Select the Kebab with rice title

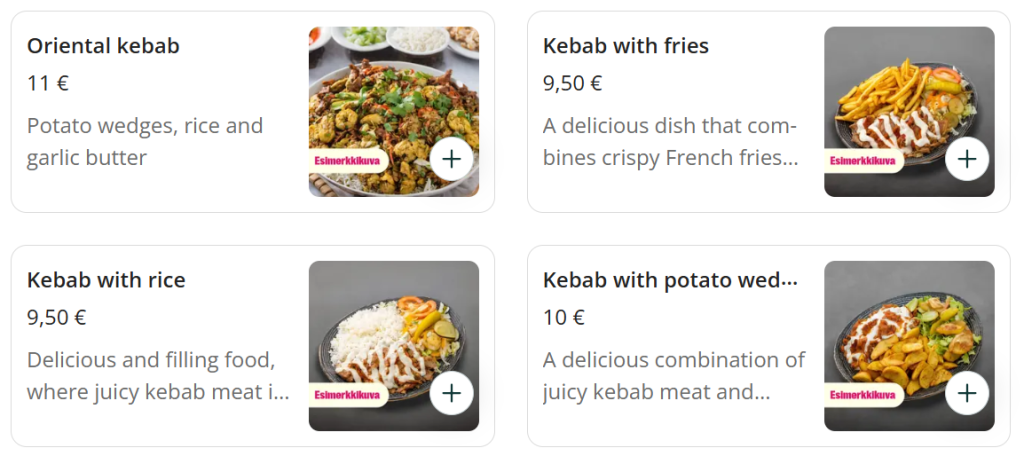[106, 280]
